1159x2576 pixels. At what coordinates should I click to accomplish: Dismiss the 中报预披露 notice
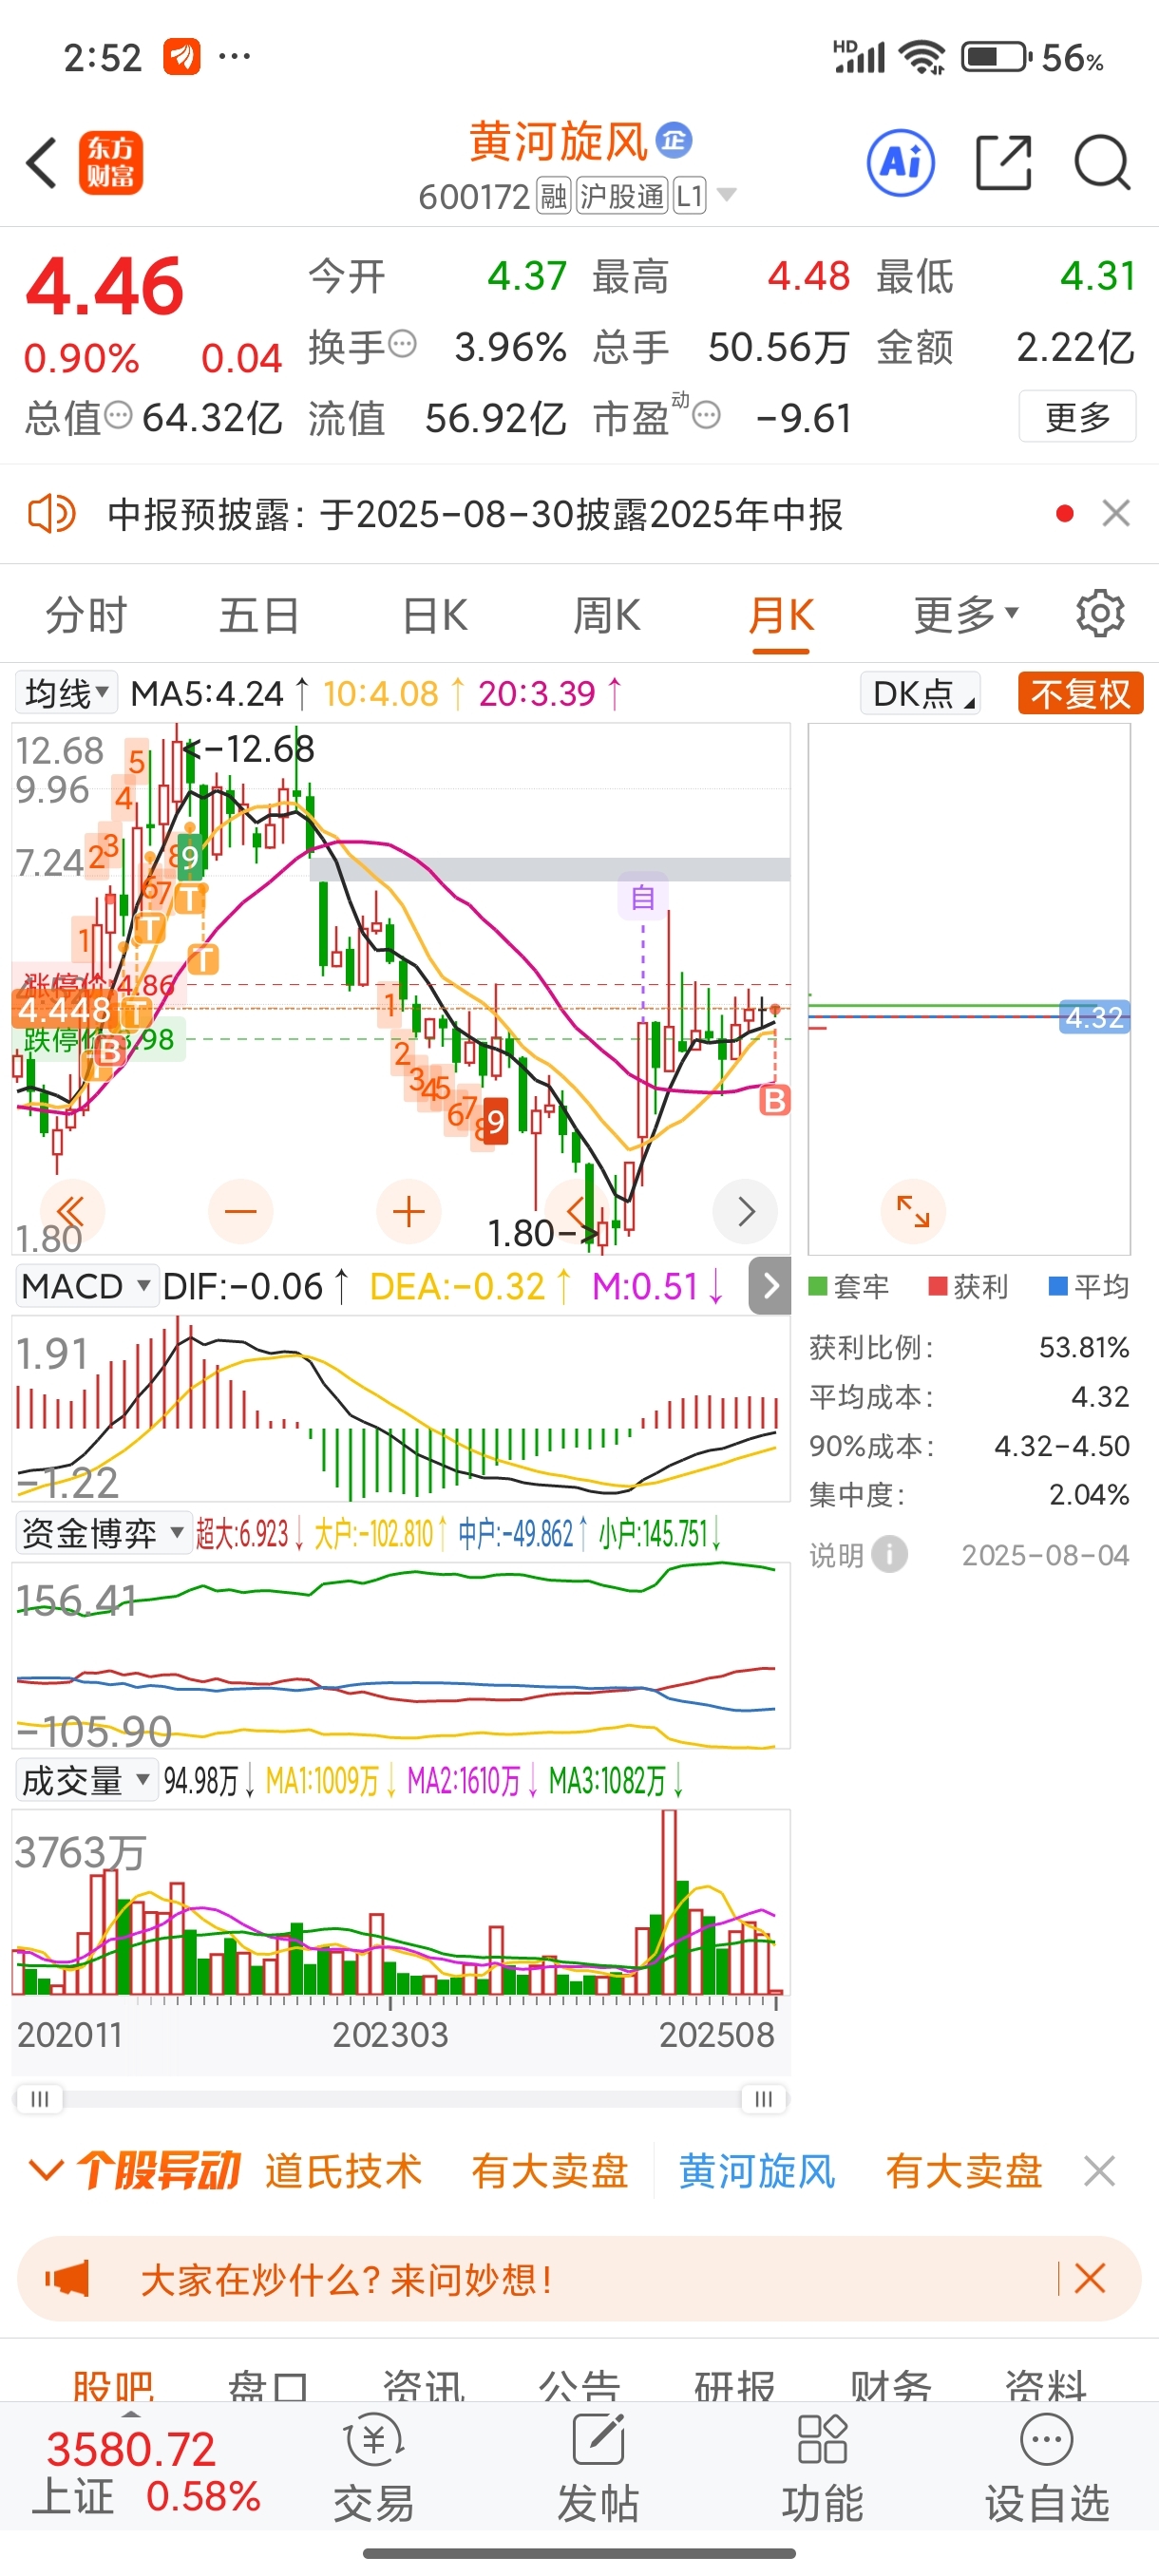1116,513
